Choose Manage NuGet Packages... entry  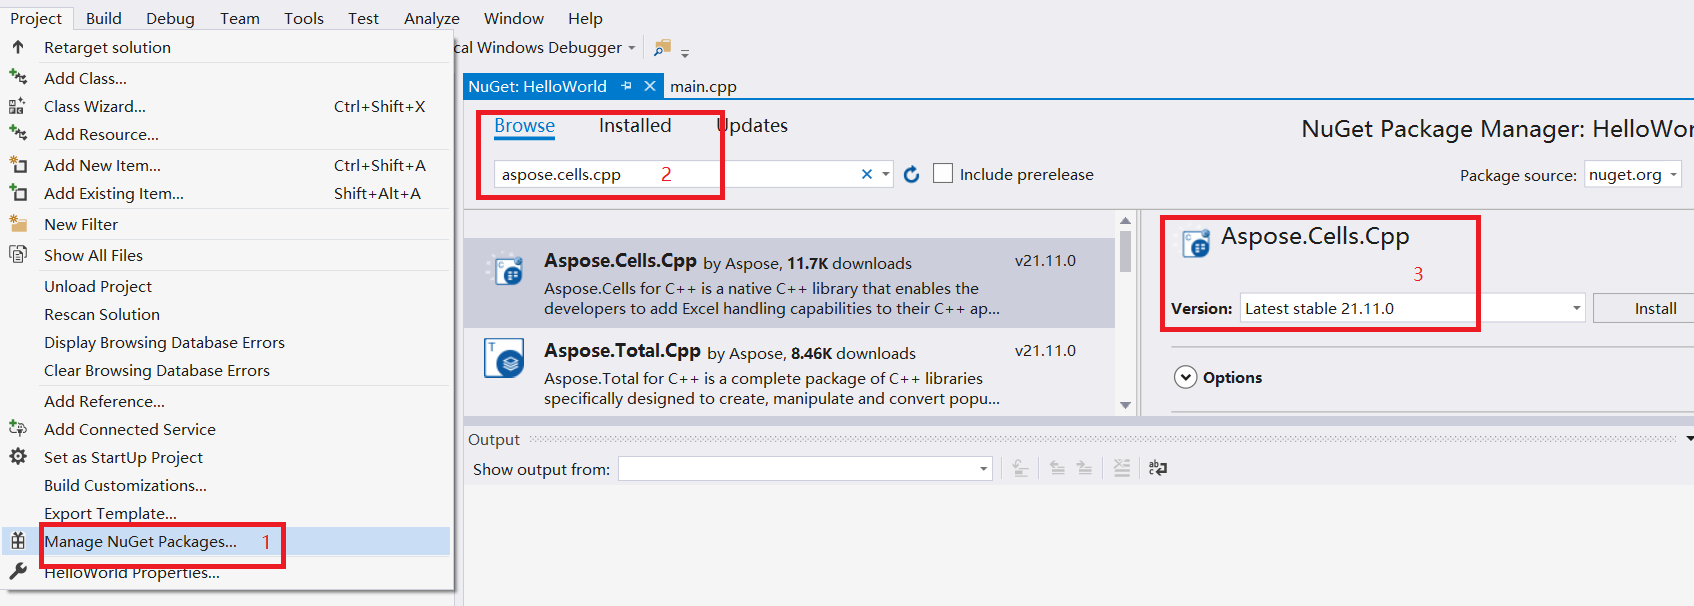[x=226, y=541]
